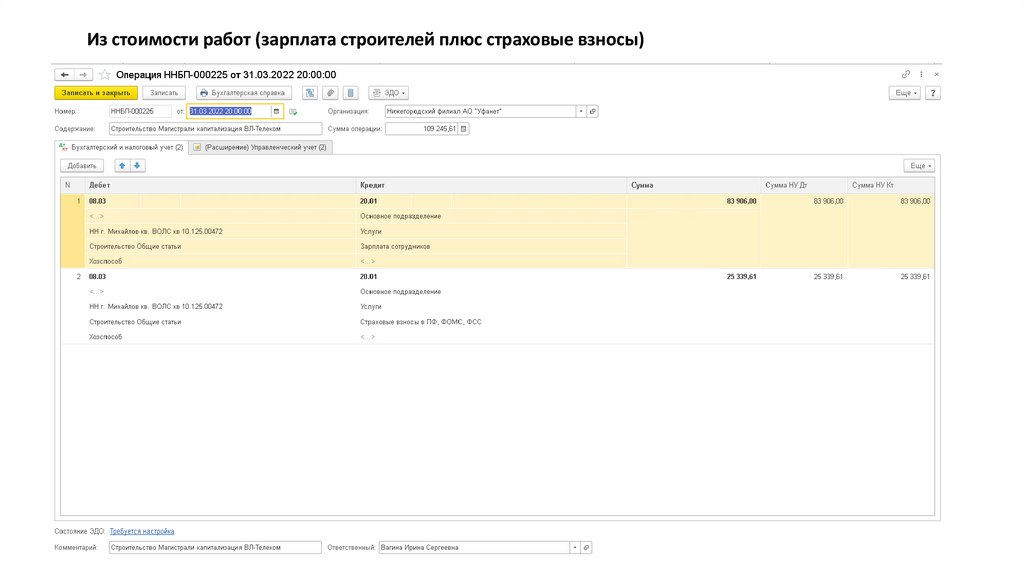This screenshot has width=1024, height=574.
Task: Click the Бухгалтерская справка print button
Action: pos(241,92)
